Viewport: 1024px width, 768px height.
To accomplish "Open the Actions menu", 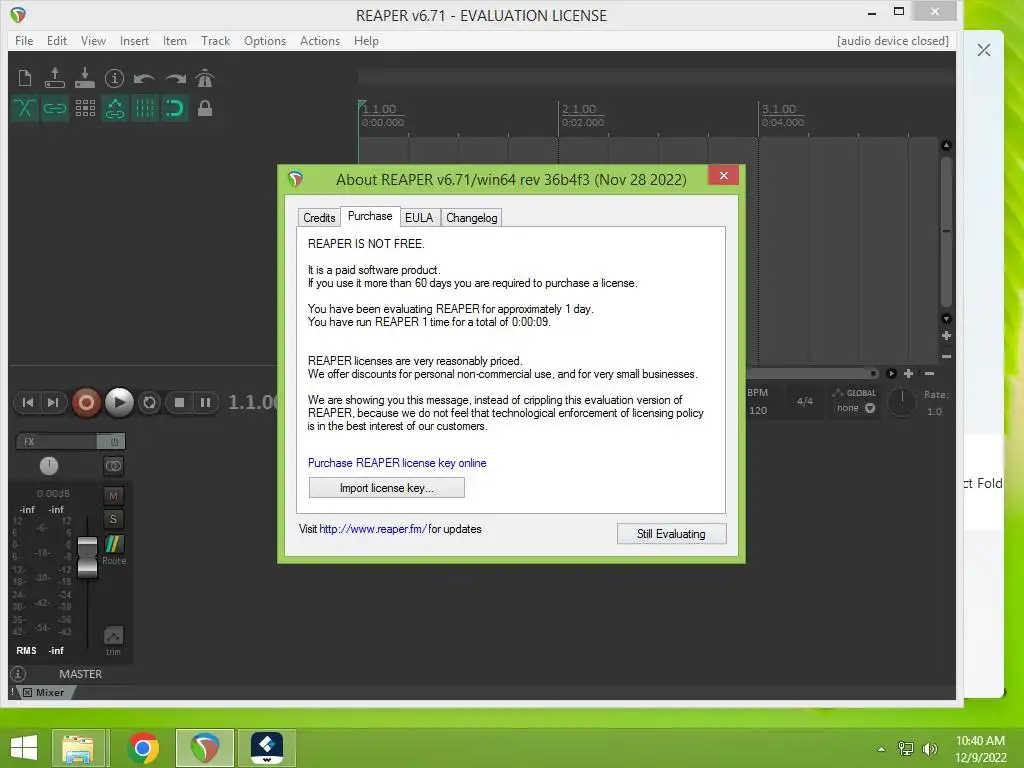I will 320,40.
